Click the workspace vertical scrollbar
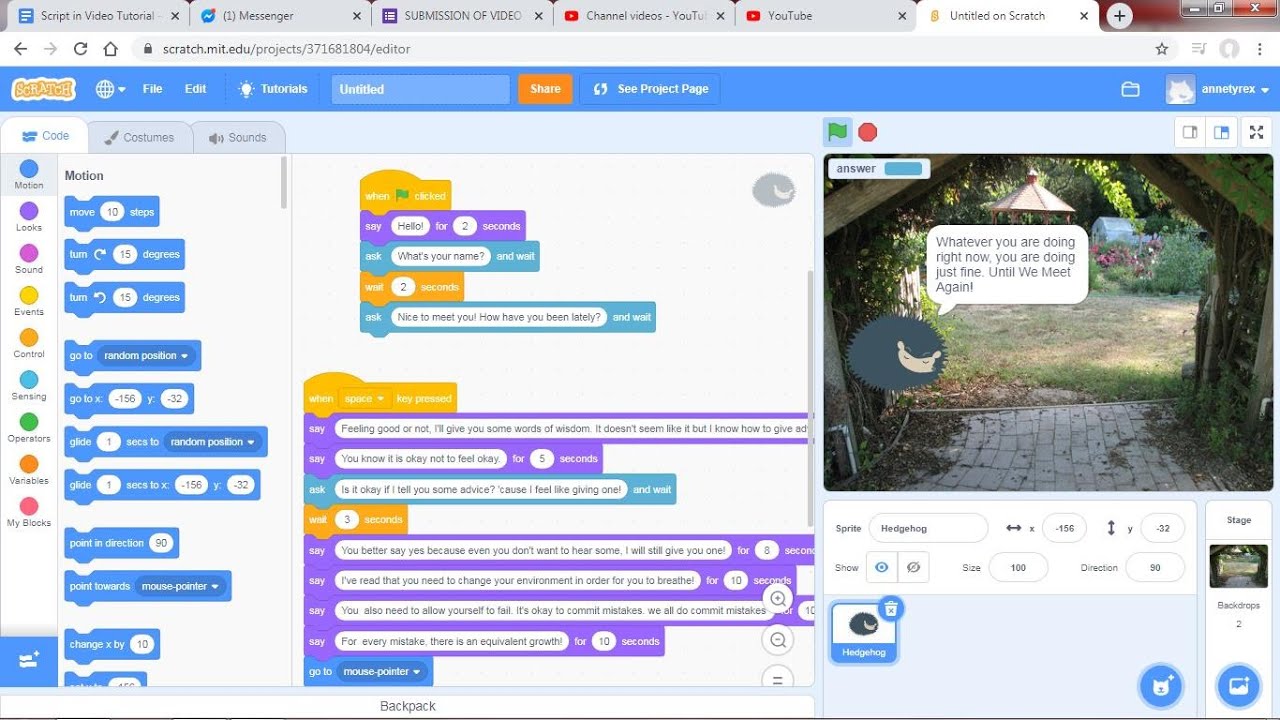This screenshot has width=1280, height=720. 810,398
